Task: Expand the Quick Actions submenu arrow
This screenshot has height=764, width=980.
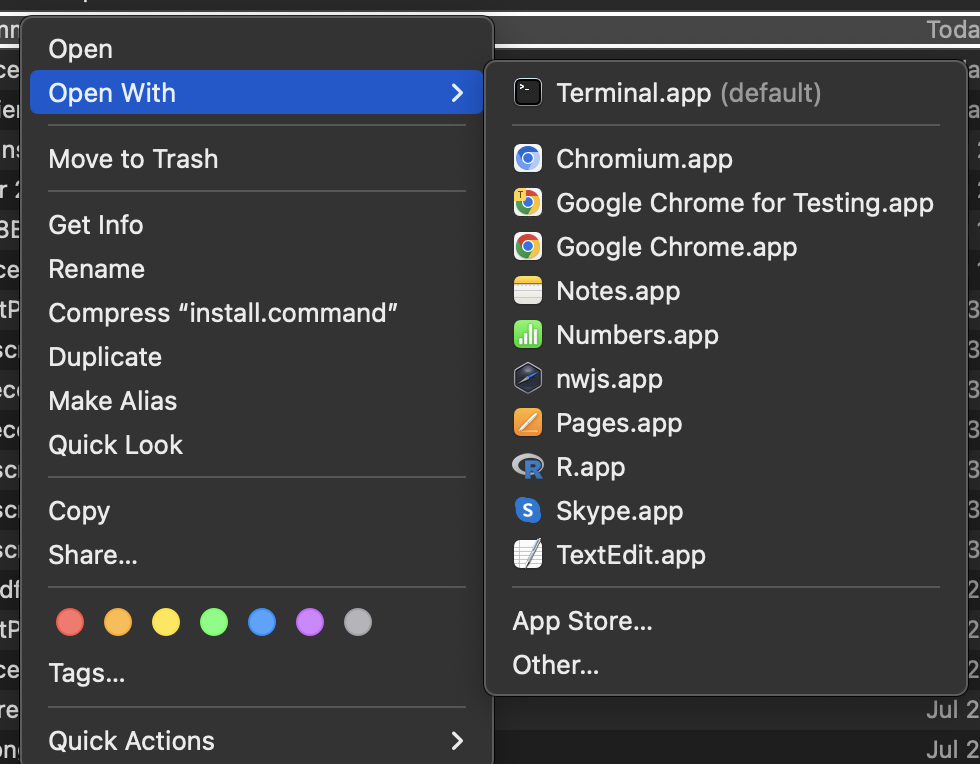Action: click(458, 741)
